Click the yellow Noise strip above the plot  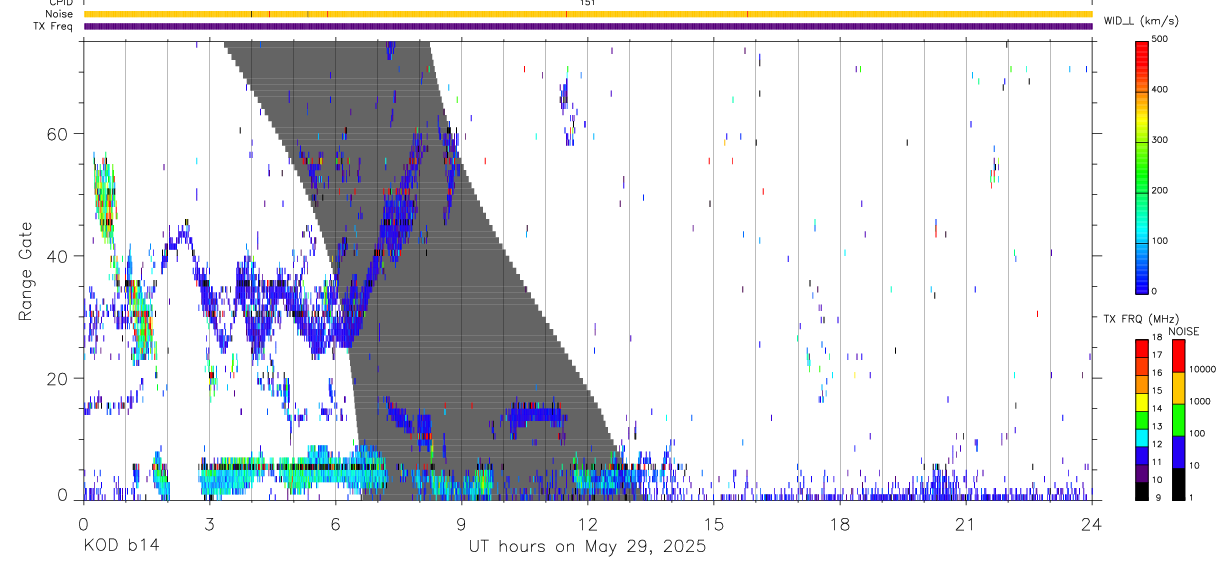(588, 14)
